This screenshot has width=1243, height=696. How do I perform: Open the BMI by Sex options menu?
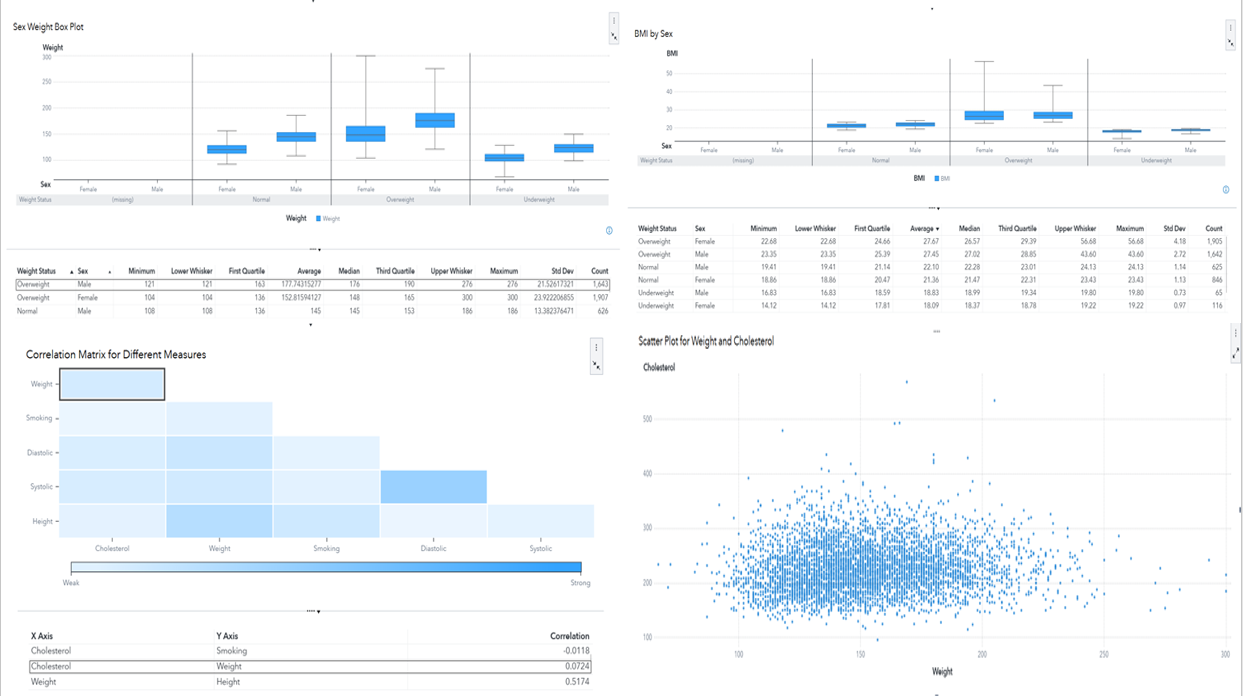1230,28
